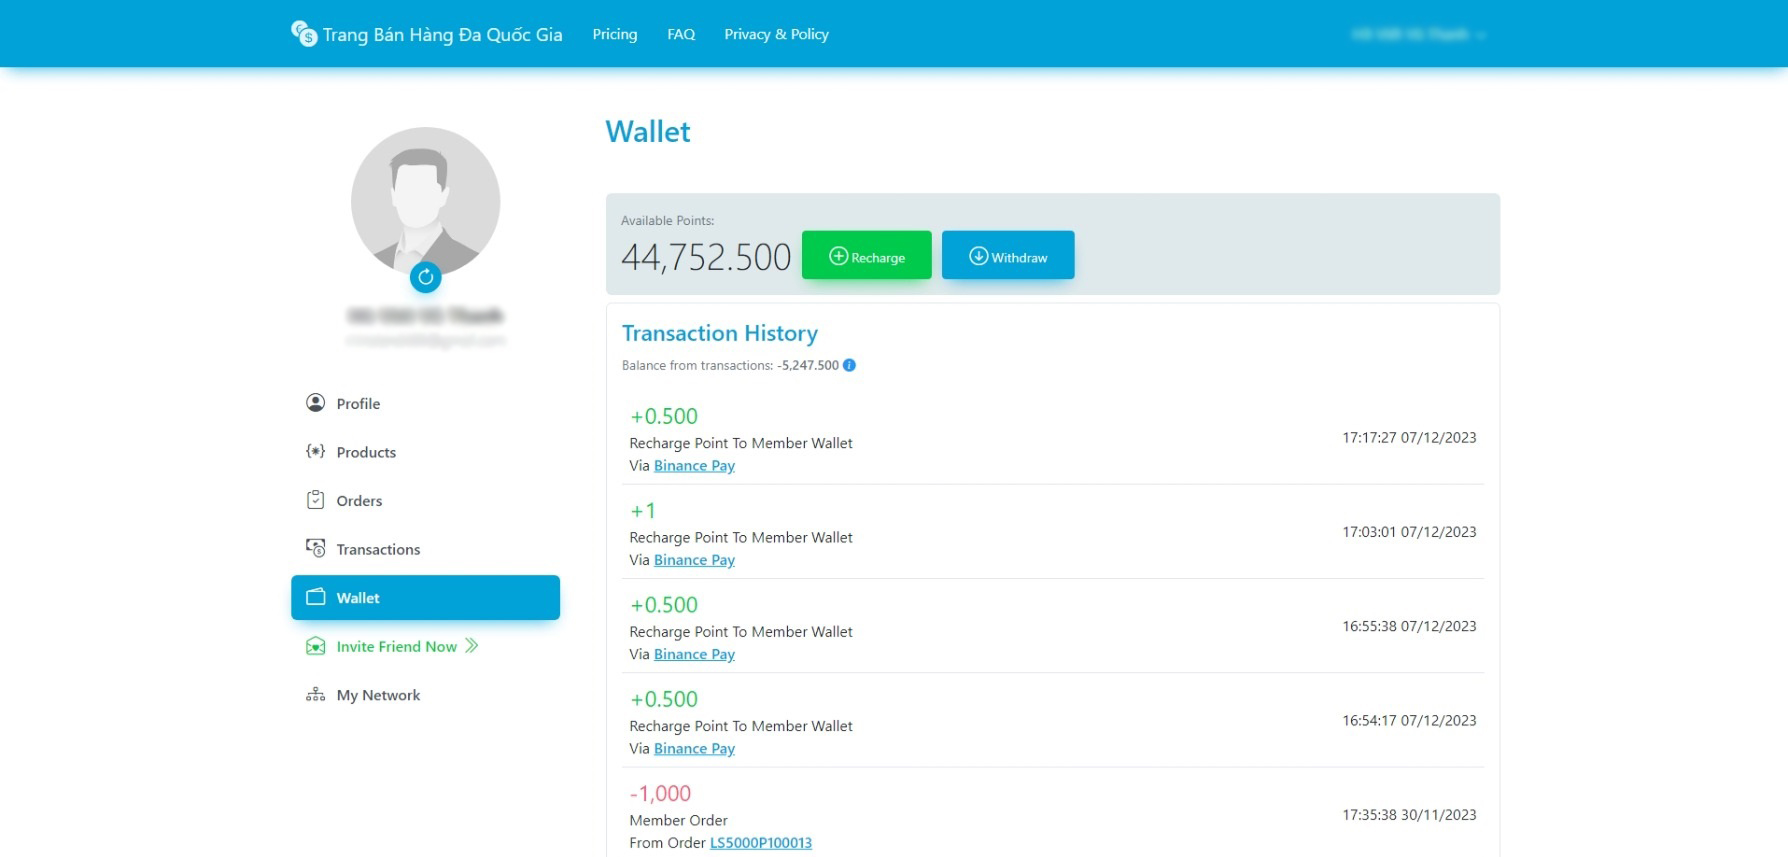Click the Member Order description text
The image size is (1788, 857).
(678, 821)
